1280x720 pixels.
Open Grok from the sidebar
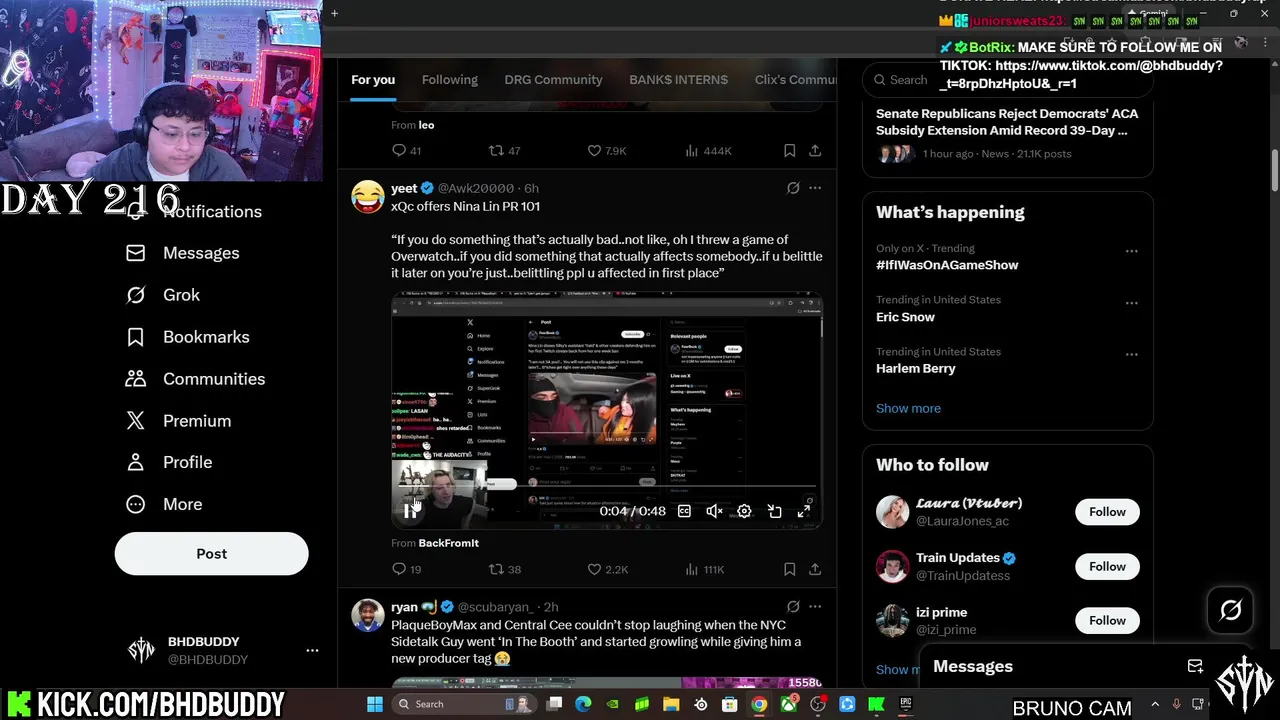tap(163, 295)
